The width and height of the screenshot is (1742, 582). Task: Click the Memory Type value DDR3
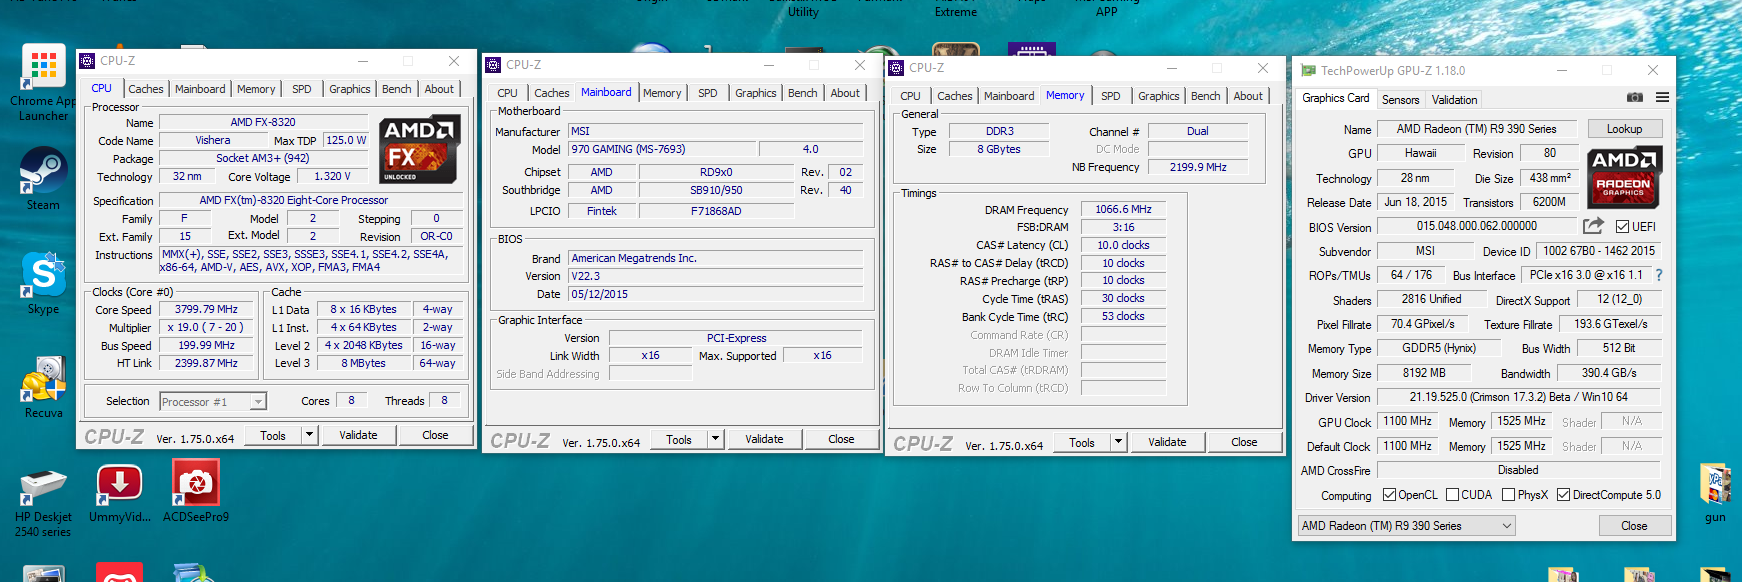999,132
